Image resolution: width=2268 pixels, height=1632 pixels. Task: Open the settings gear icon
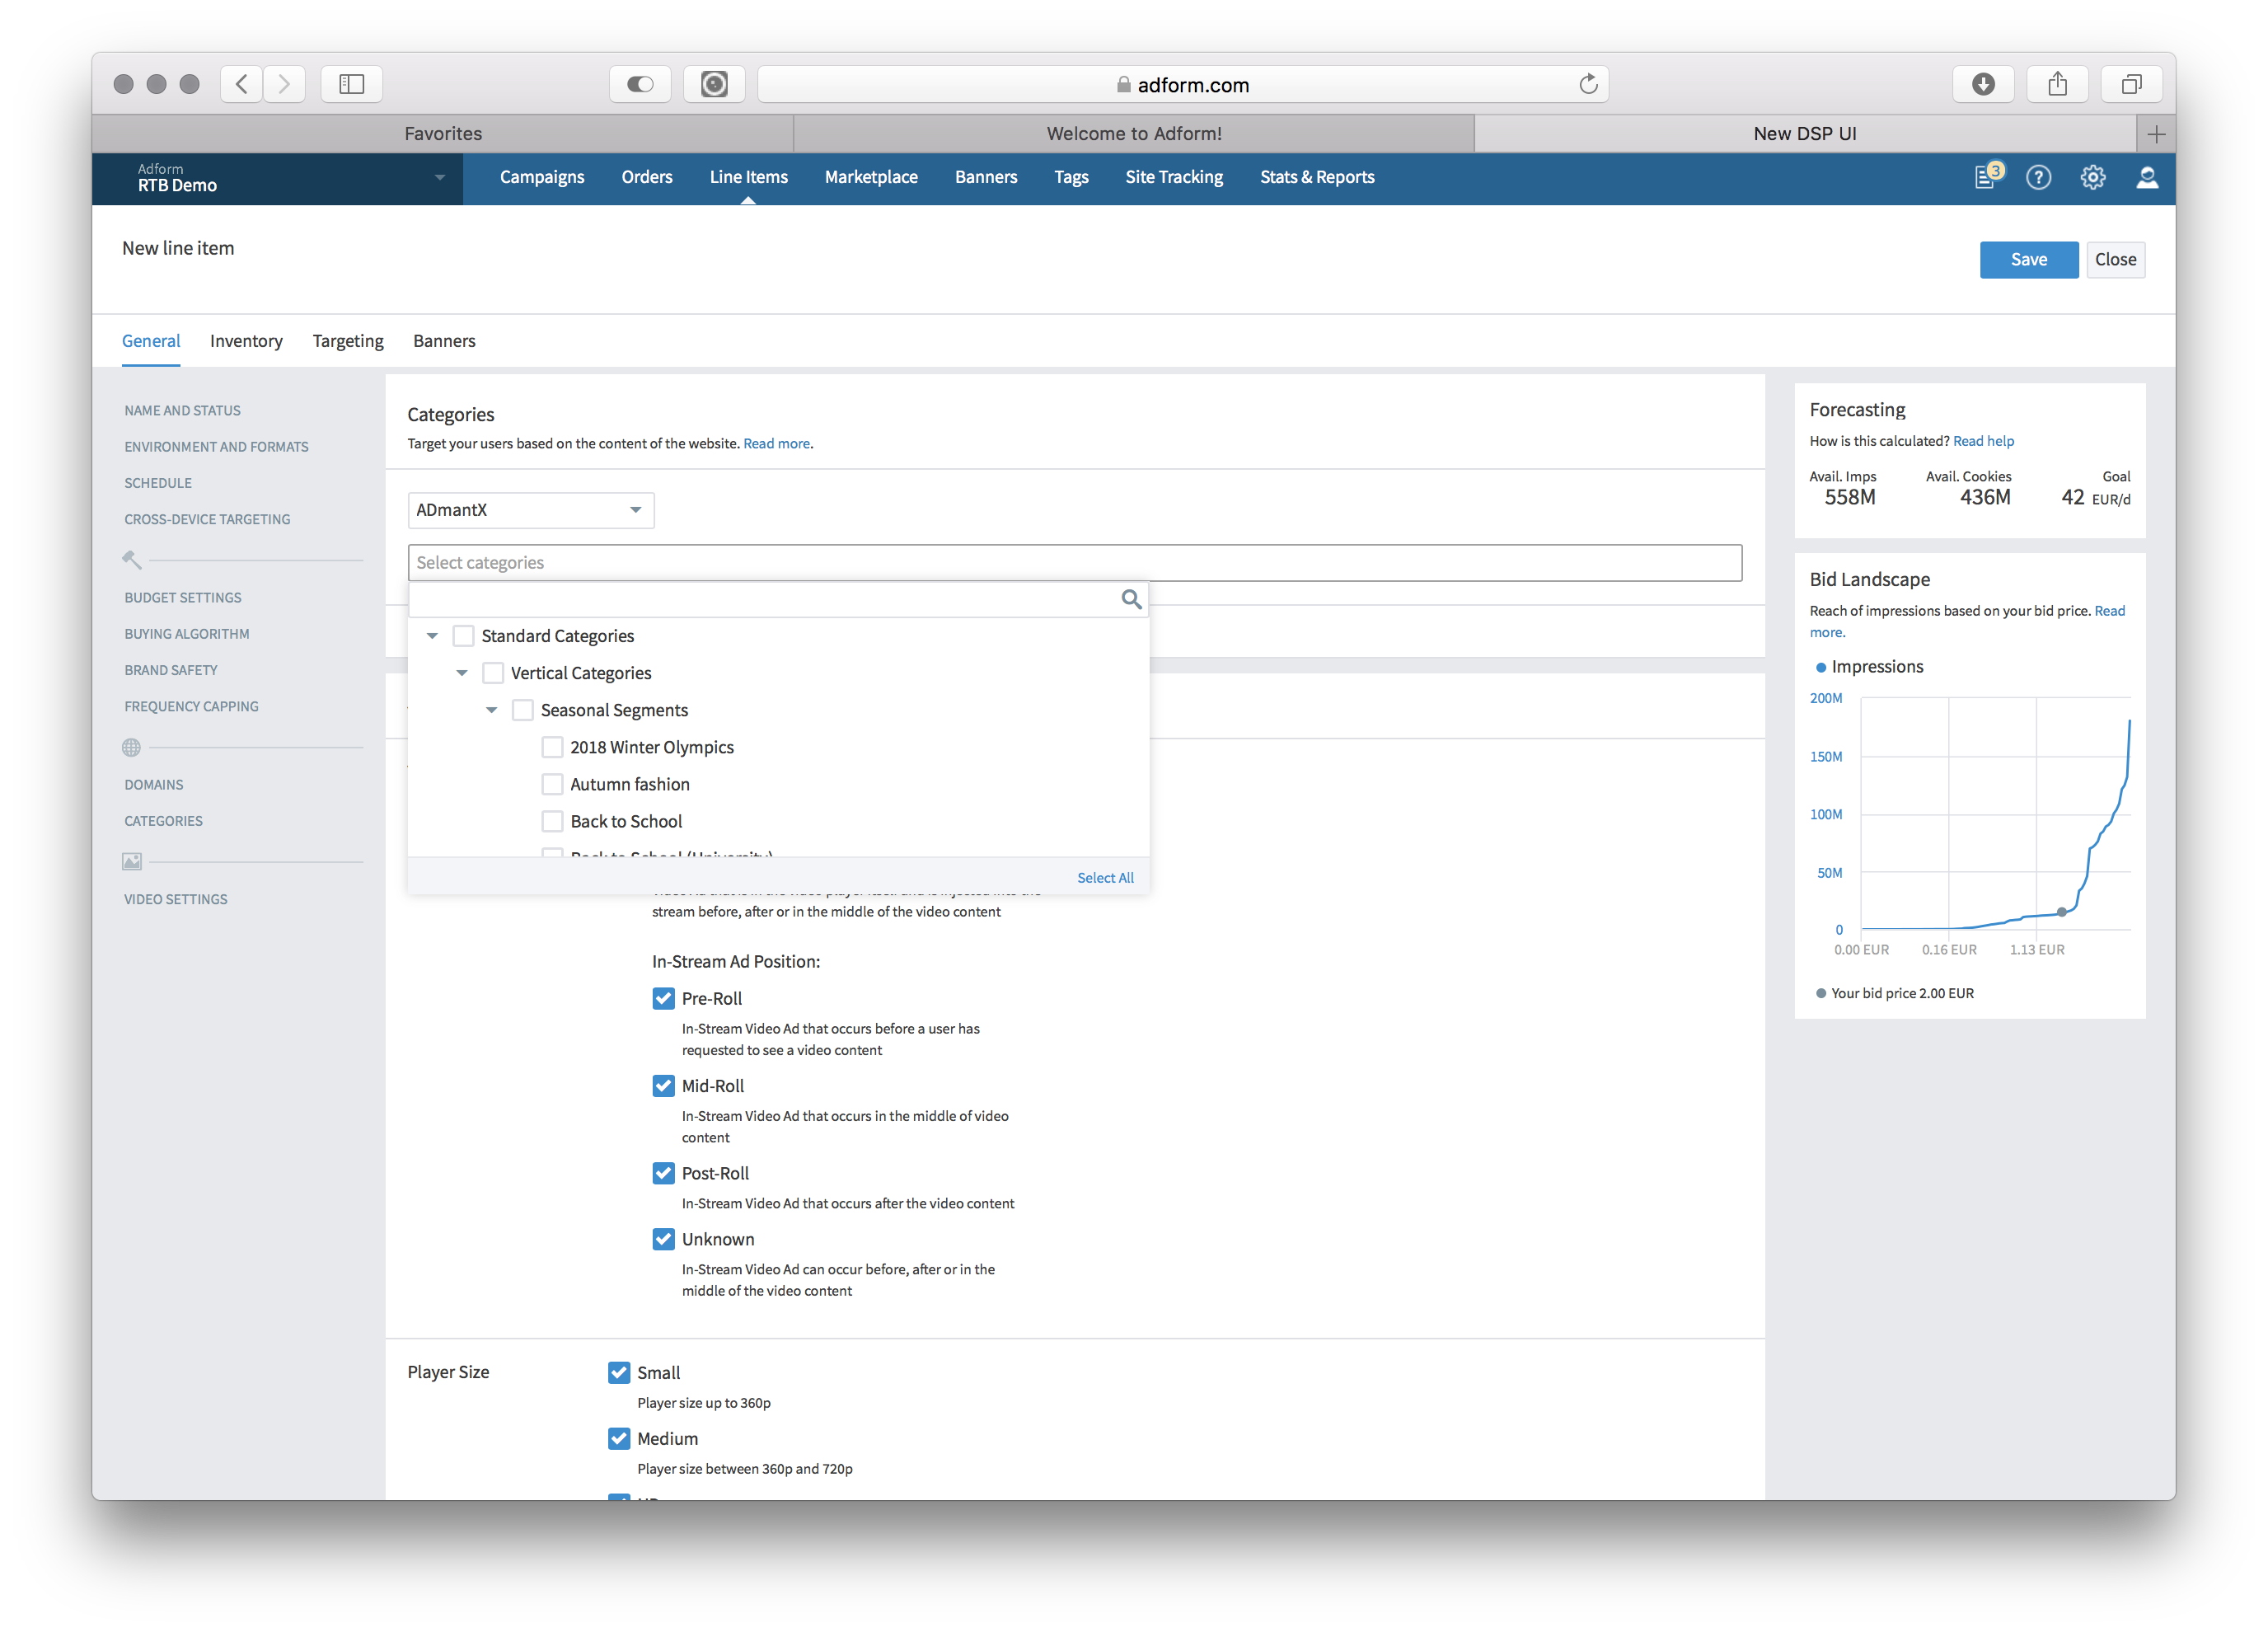click(x=2092, y=178)
